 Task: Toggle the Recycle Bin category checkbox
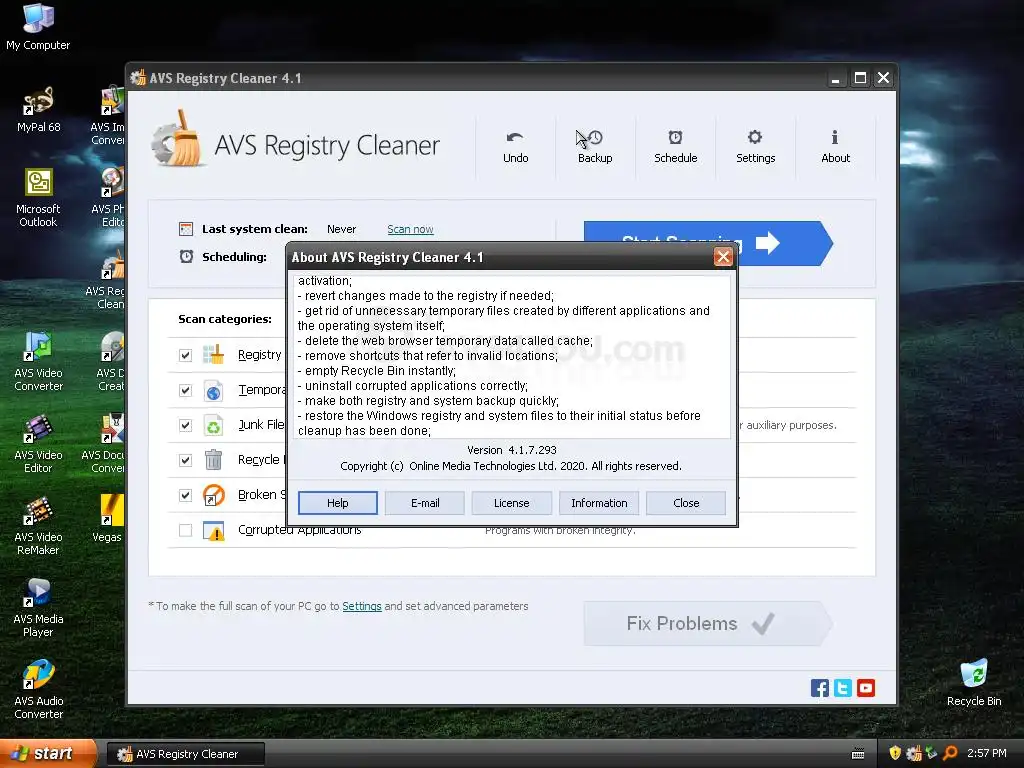185,460
